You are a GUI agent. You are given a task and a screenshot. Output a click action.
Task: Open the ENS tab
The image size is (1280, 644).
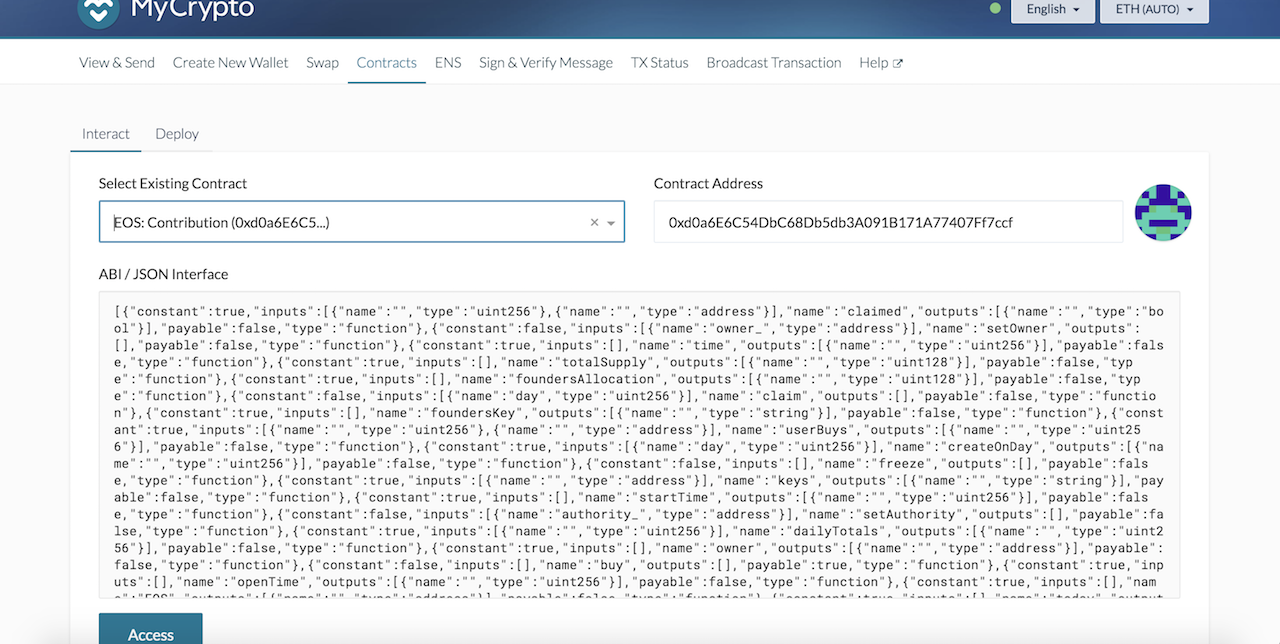[x=448, y=62]
